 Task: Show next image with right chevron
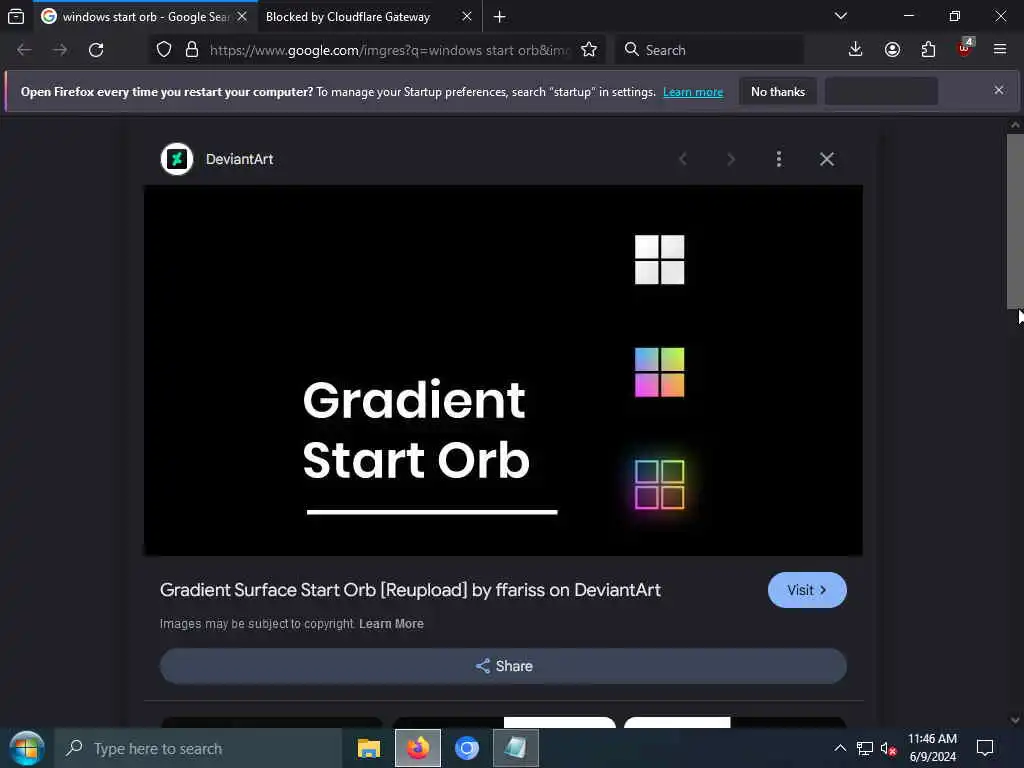point(731,159)
